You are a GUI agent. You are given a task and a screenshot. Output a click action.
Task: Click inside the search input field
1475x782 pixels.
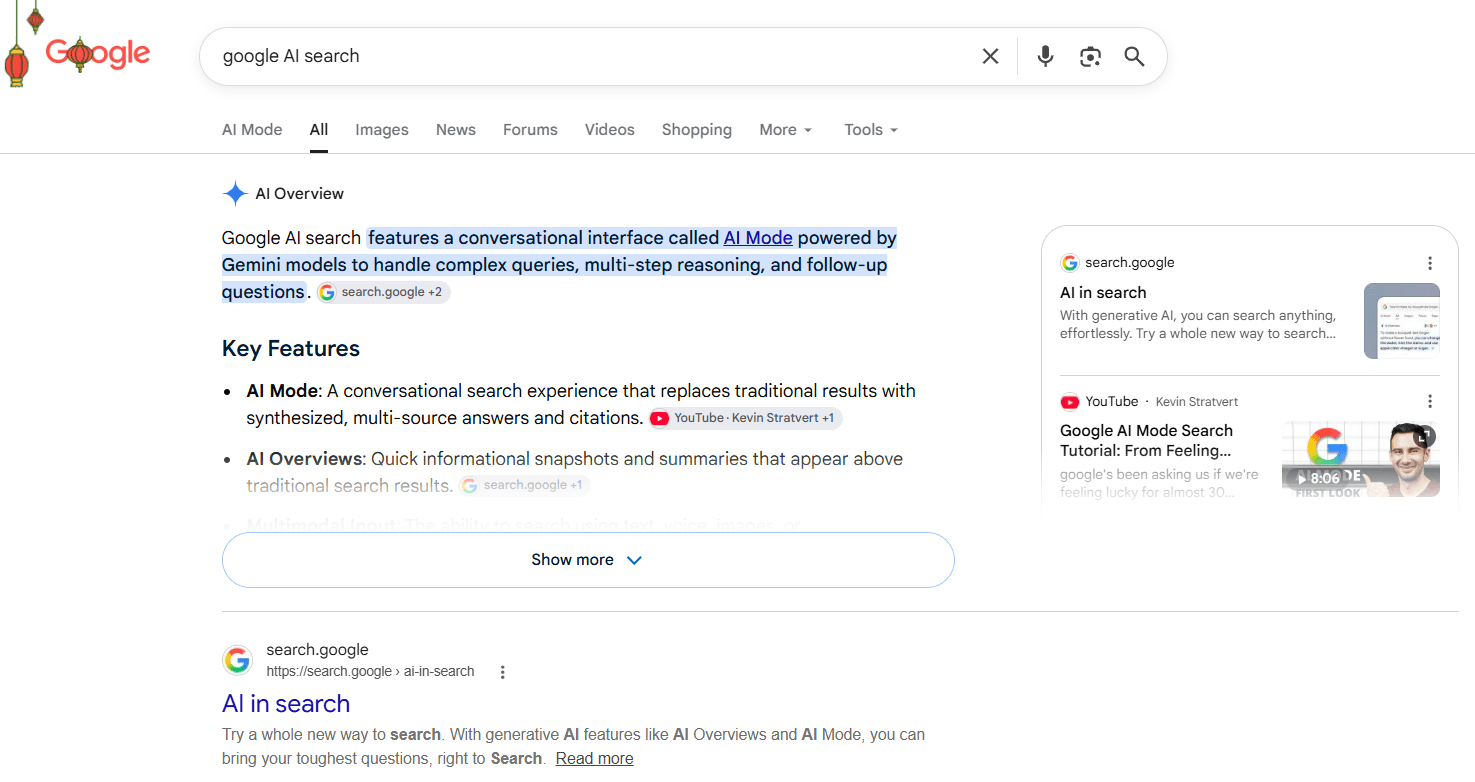click(x=590, y=56)
